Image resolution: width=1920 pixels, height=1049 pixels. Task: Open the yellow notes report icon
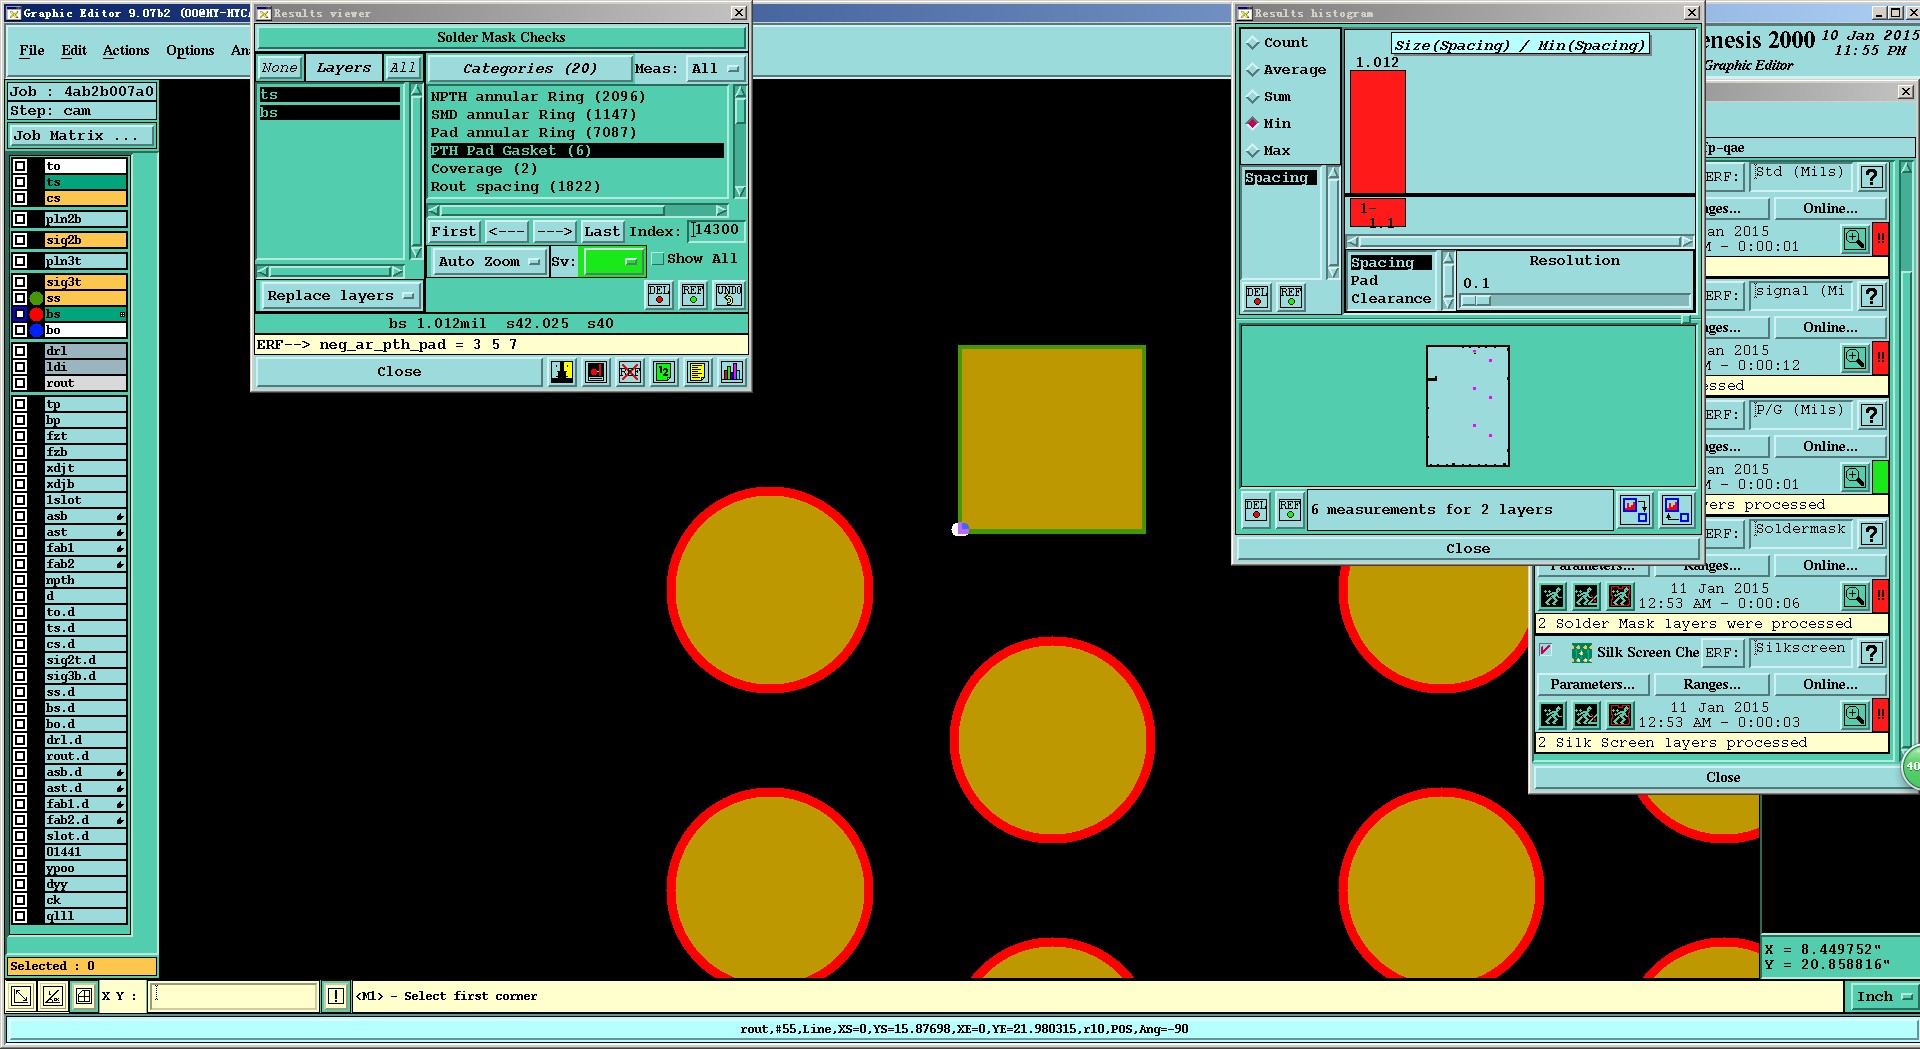pos(698,372)
